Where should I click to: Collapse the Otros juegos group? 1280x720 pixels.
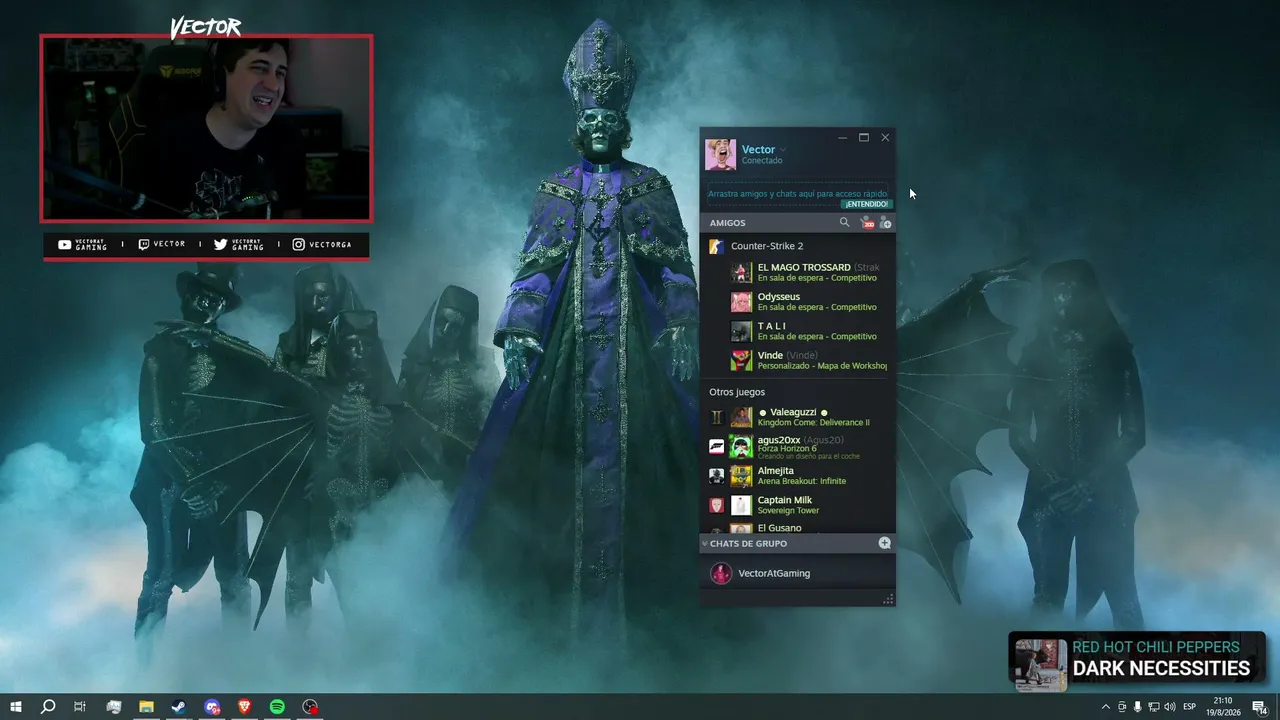point(737,392)
